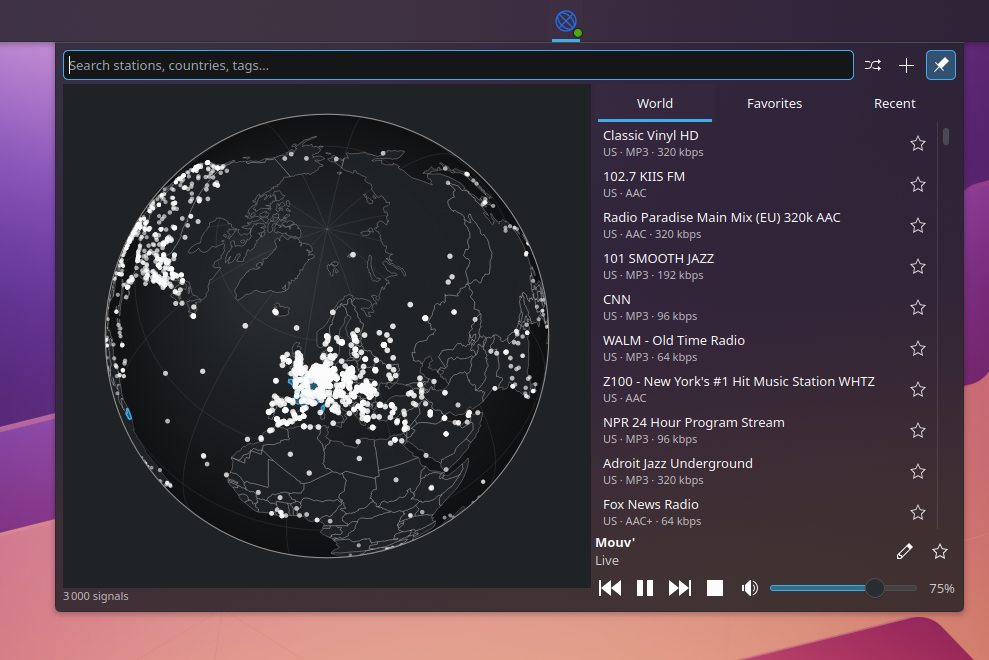Pause the live playback
Viewport: 989px width, 660px height.
645,588
